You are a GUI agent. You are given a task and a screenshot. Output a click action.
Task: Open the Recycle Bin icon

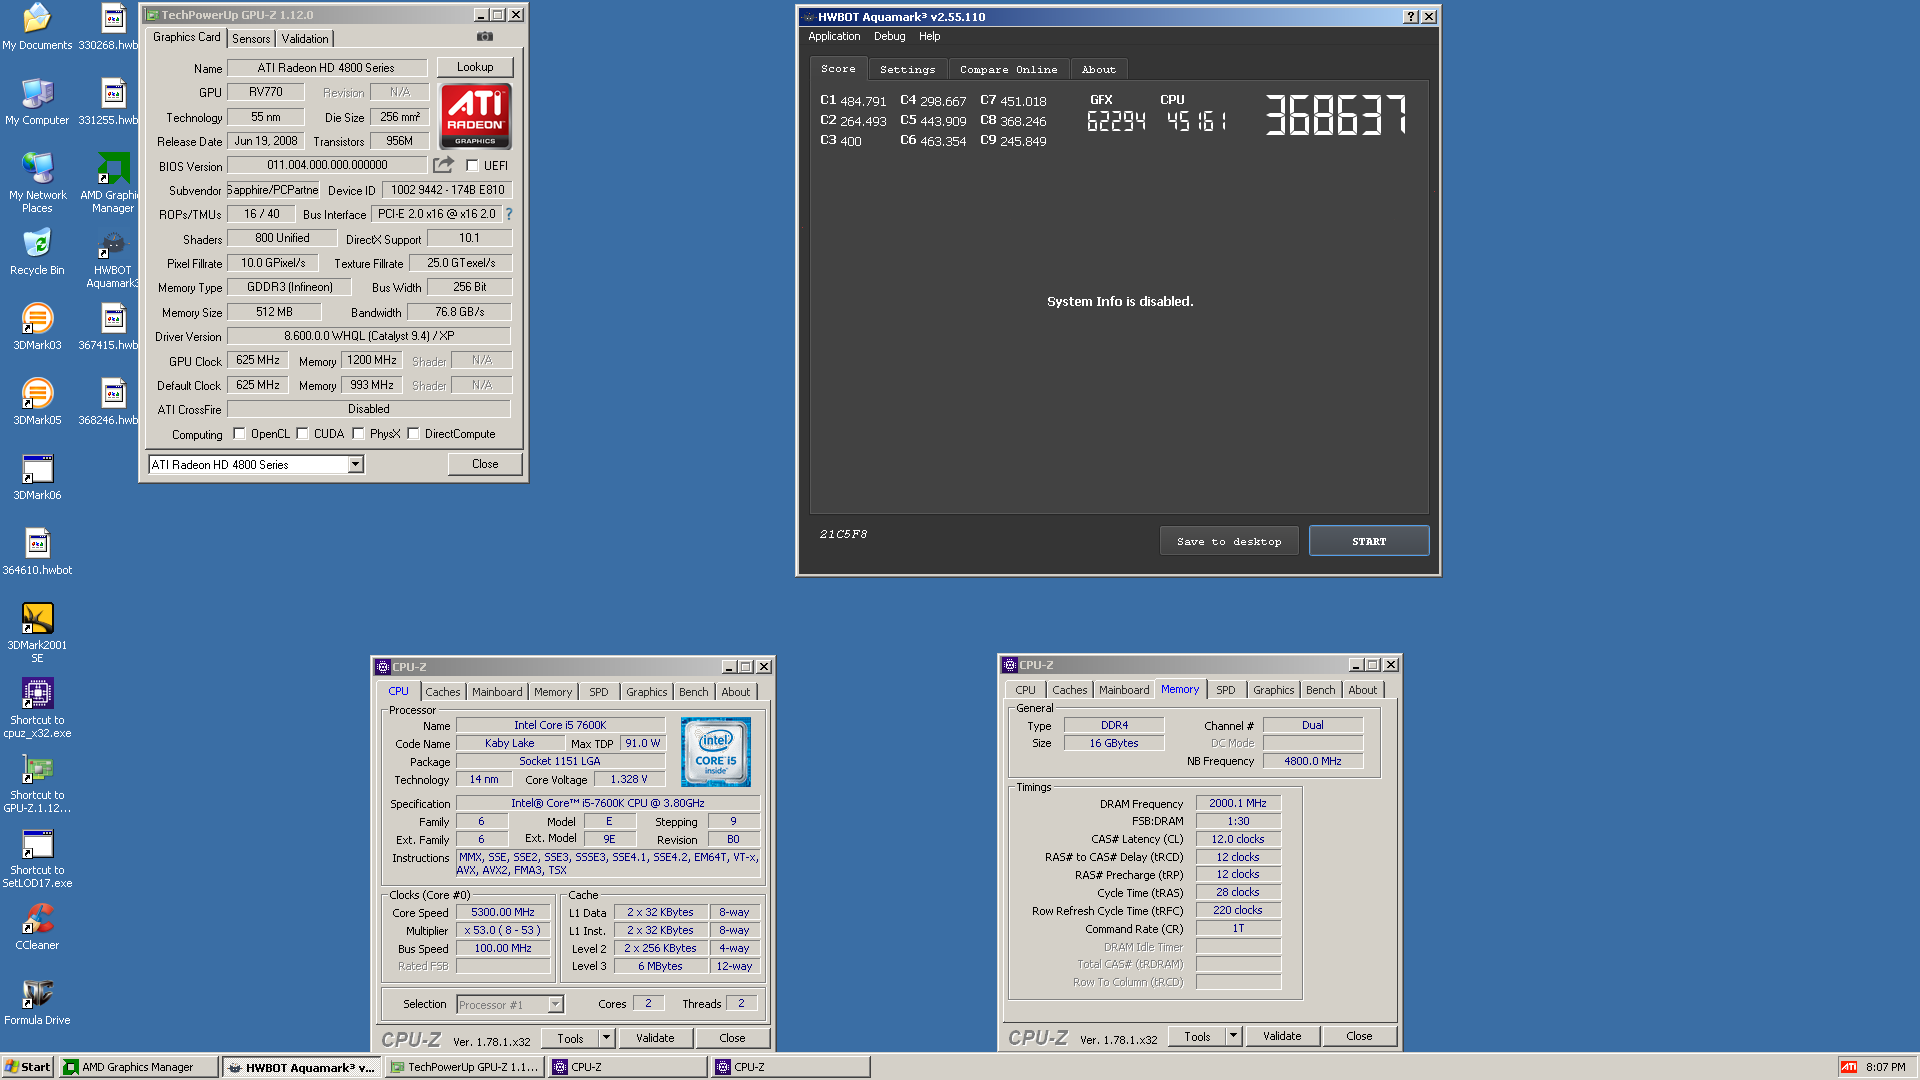pyautogui.click(x=37, y=252)
